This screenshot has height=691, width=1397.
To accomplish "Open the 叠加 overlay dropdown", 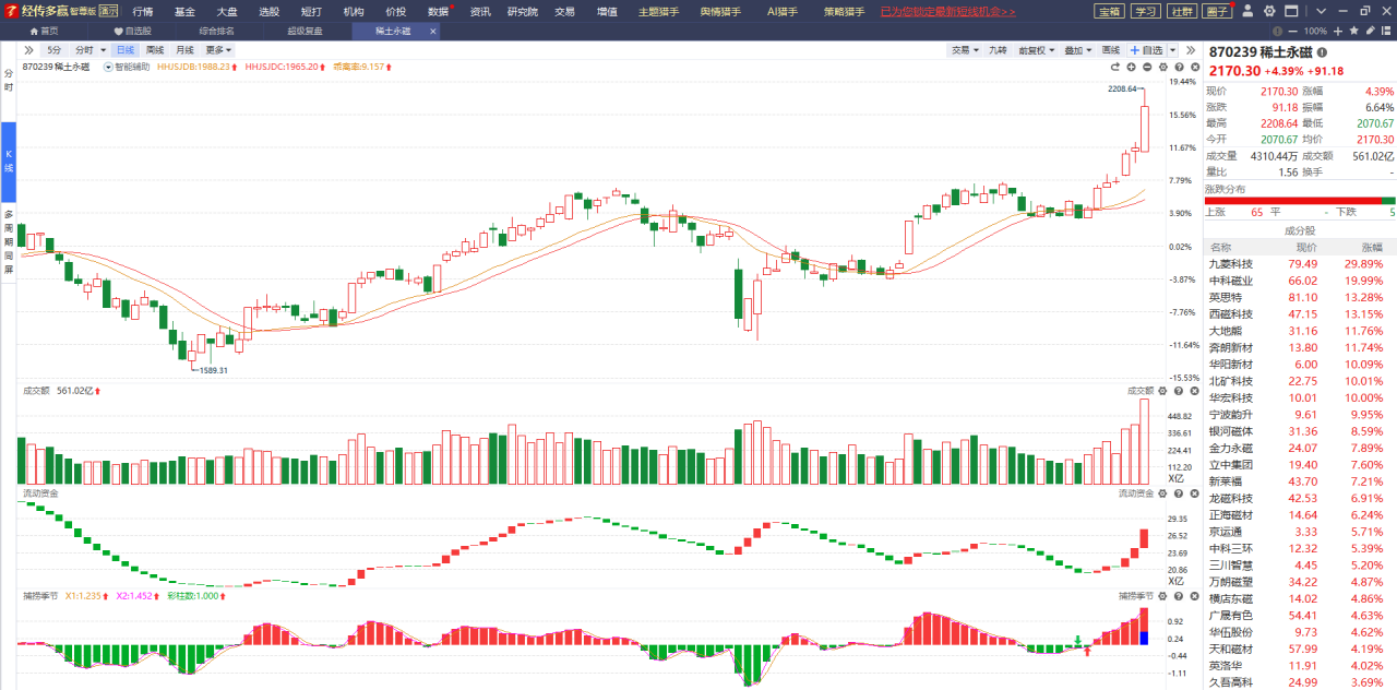I will click(x=1077, y=50).
